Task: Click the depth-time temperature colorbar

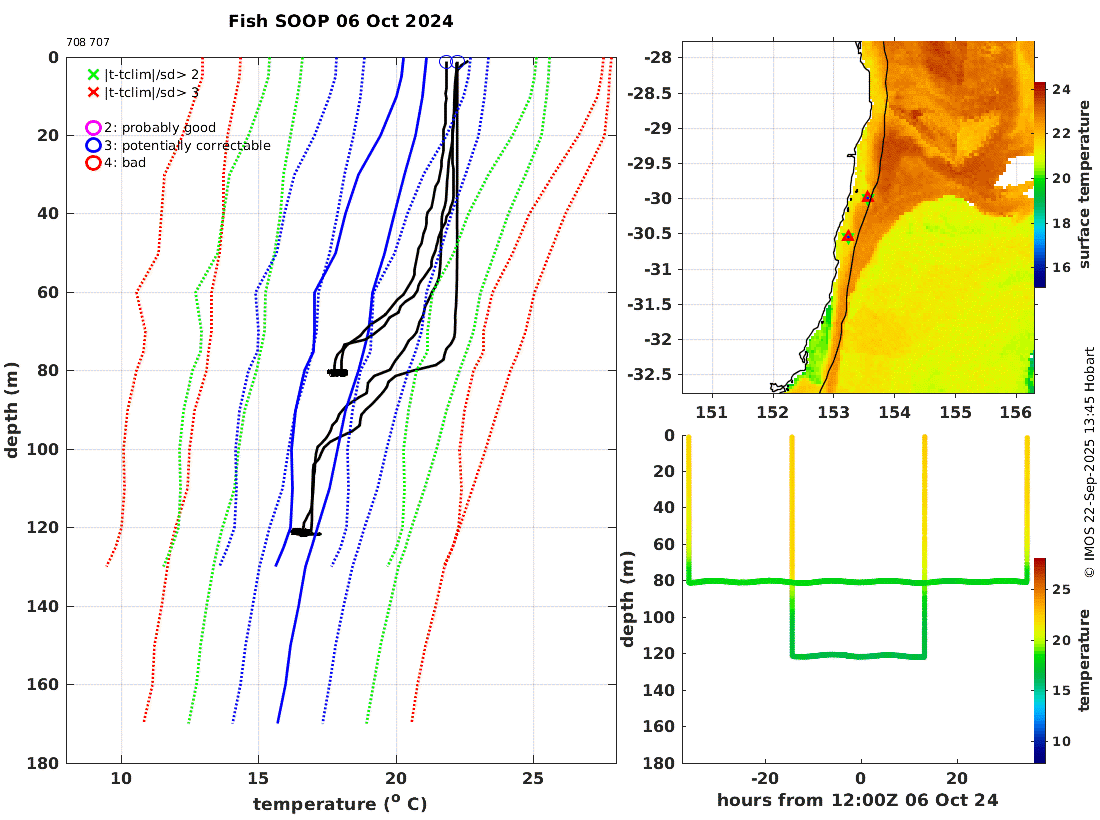Action: point(1040,660)
